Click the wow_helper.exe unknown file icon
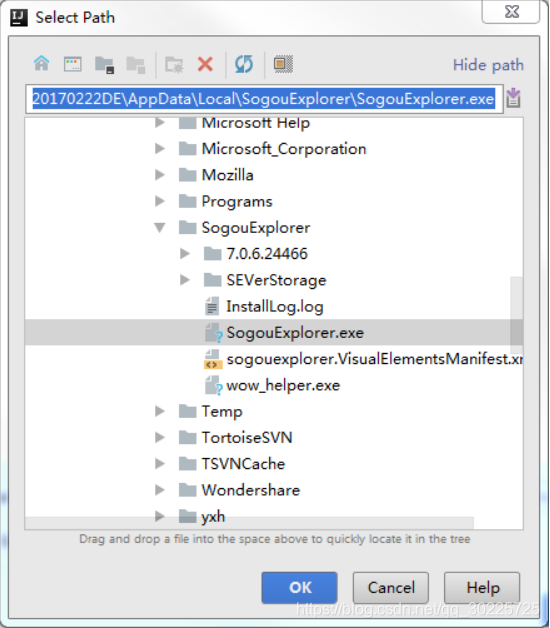 click(213, 385)
